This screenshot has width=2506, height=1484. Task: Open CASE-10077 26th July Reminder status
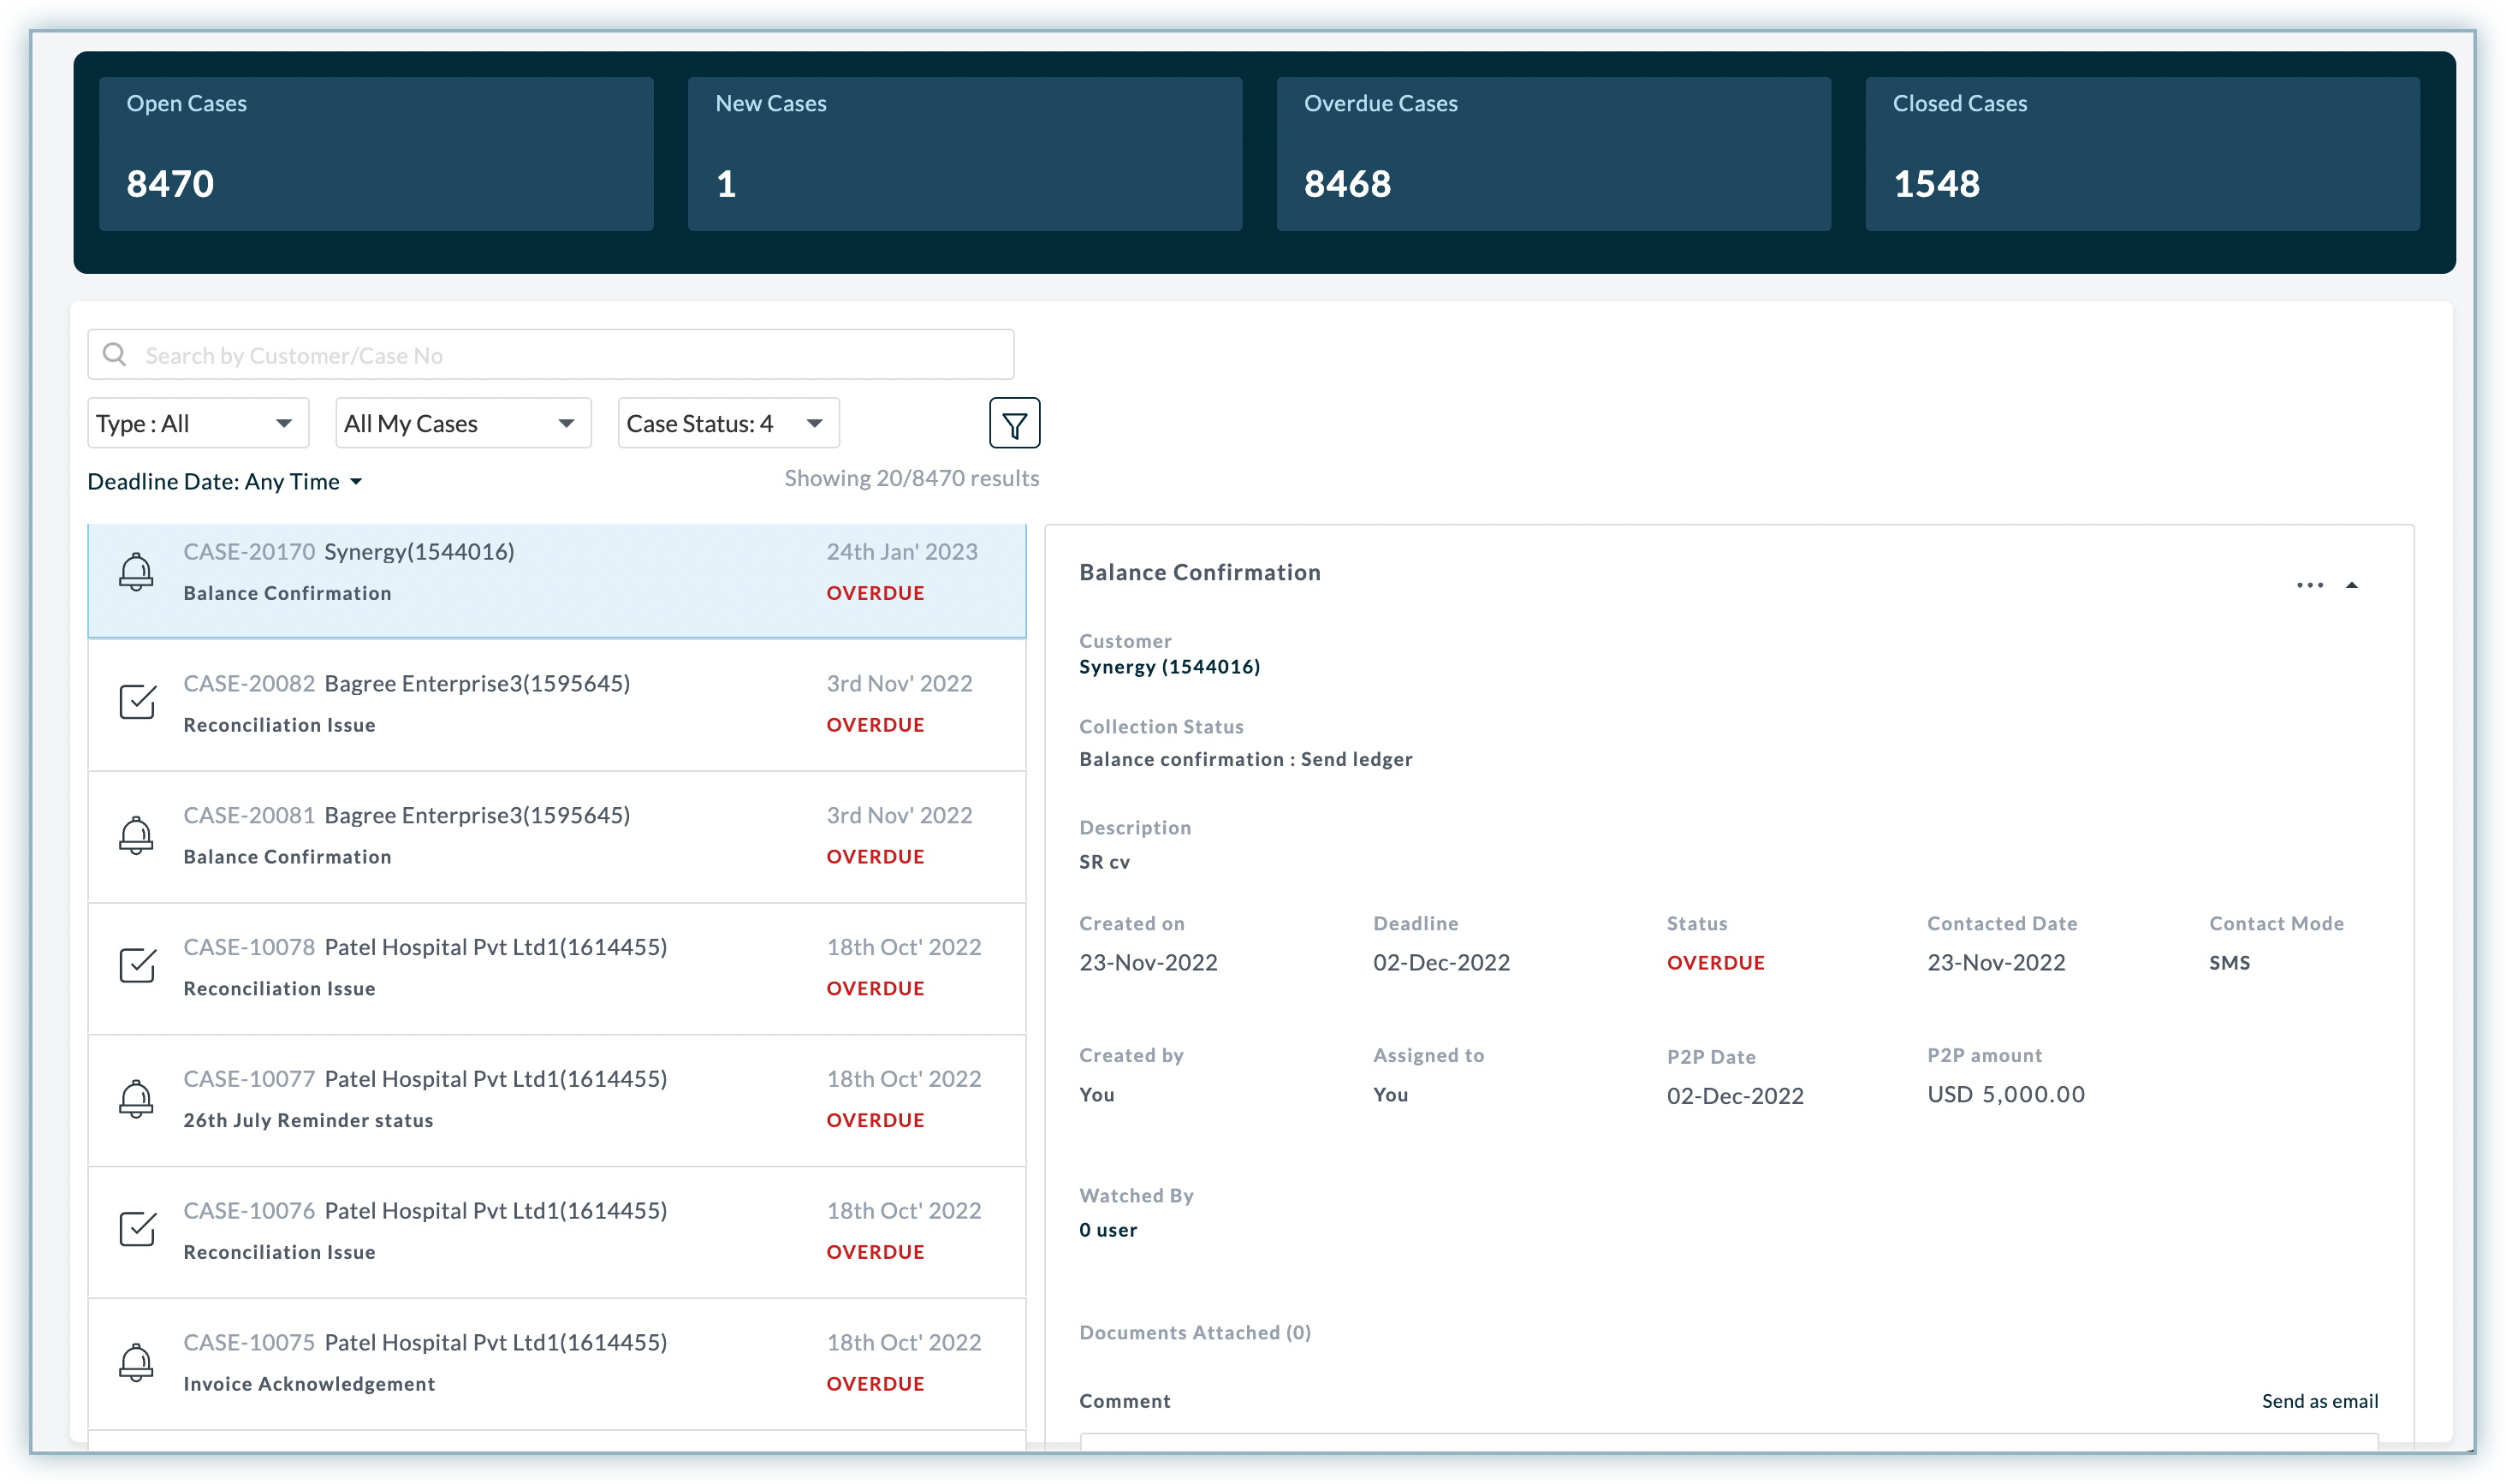pos(557,1101)
